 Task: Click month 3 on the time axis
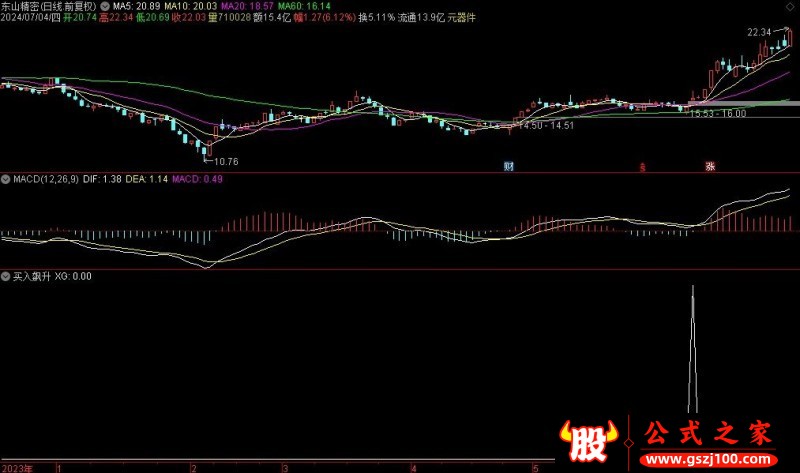point(285,468)
